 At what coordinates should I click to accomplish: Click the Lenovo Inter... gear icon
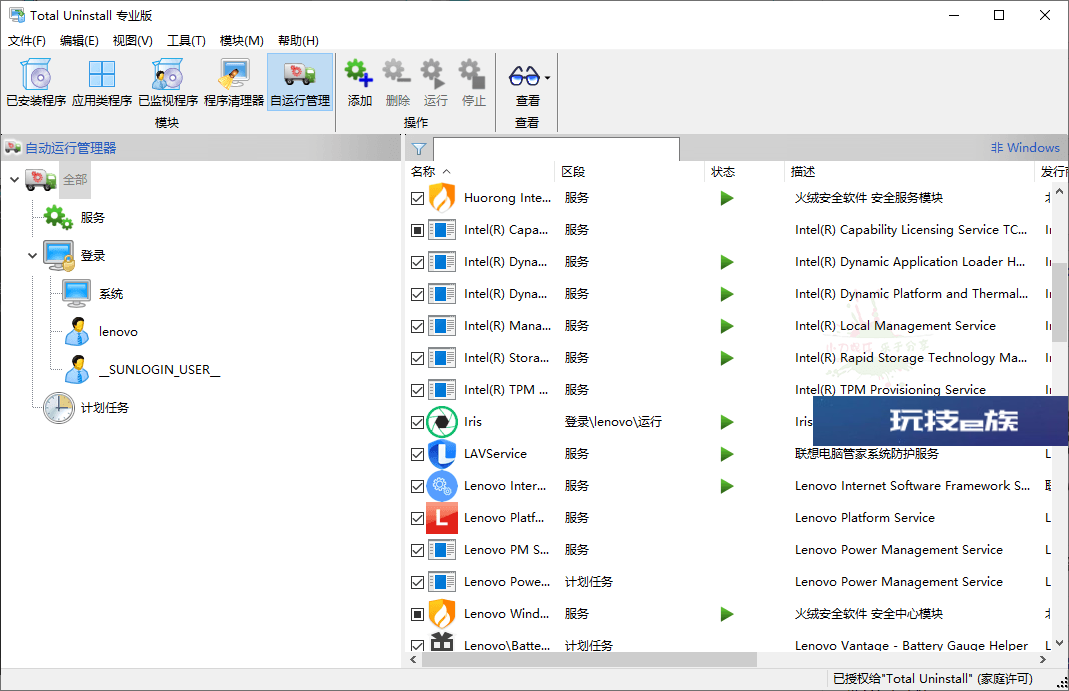[442, 486]
